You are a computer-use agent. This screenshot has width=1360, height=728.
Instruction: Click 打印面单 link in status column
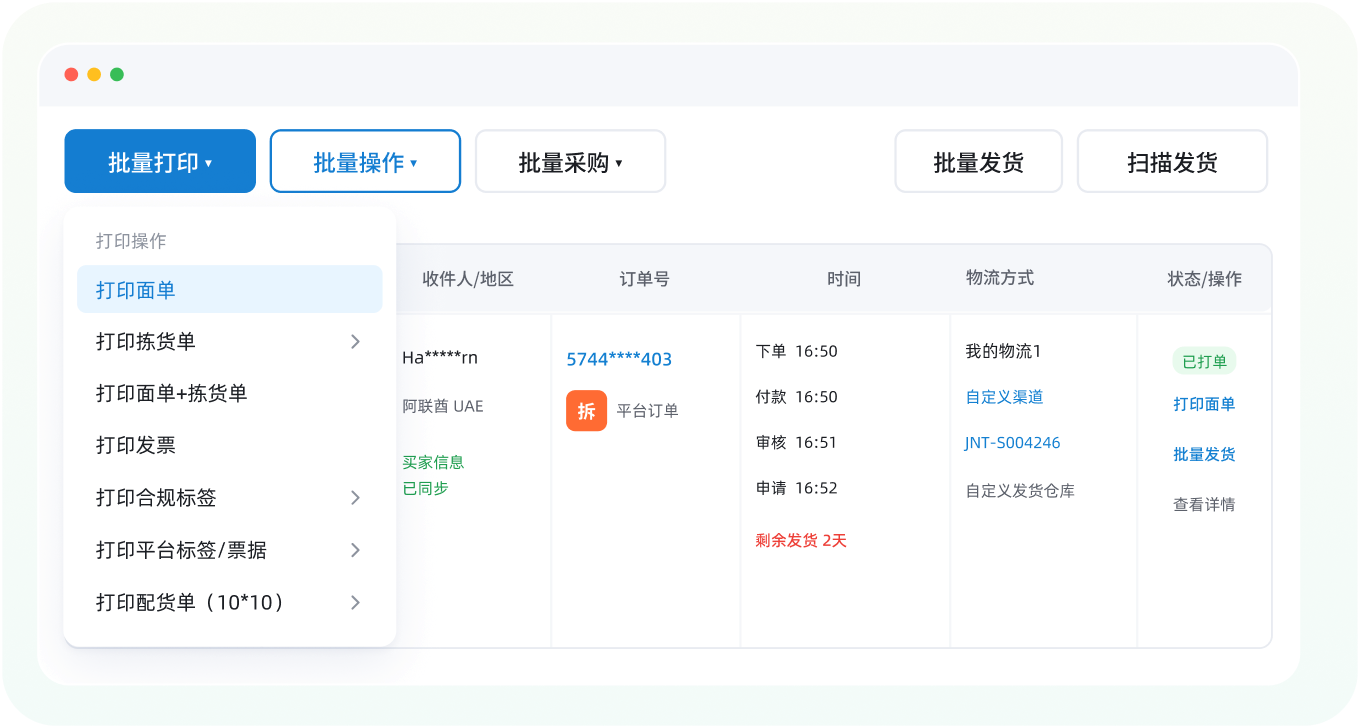pos(1204,404)
